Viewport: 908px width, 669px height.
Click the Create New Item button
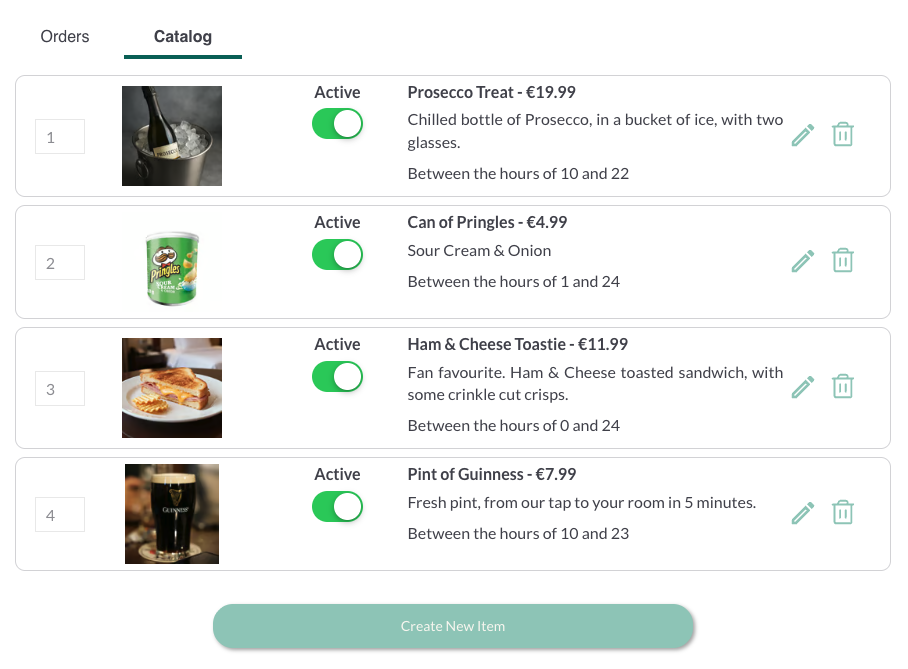pos(453,626)
